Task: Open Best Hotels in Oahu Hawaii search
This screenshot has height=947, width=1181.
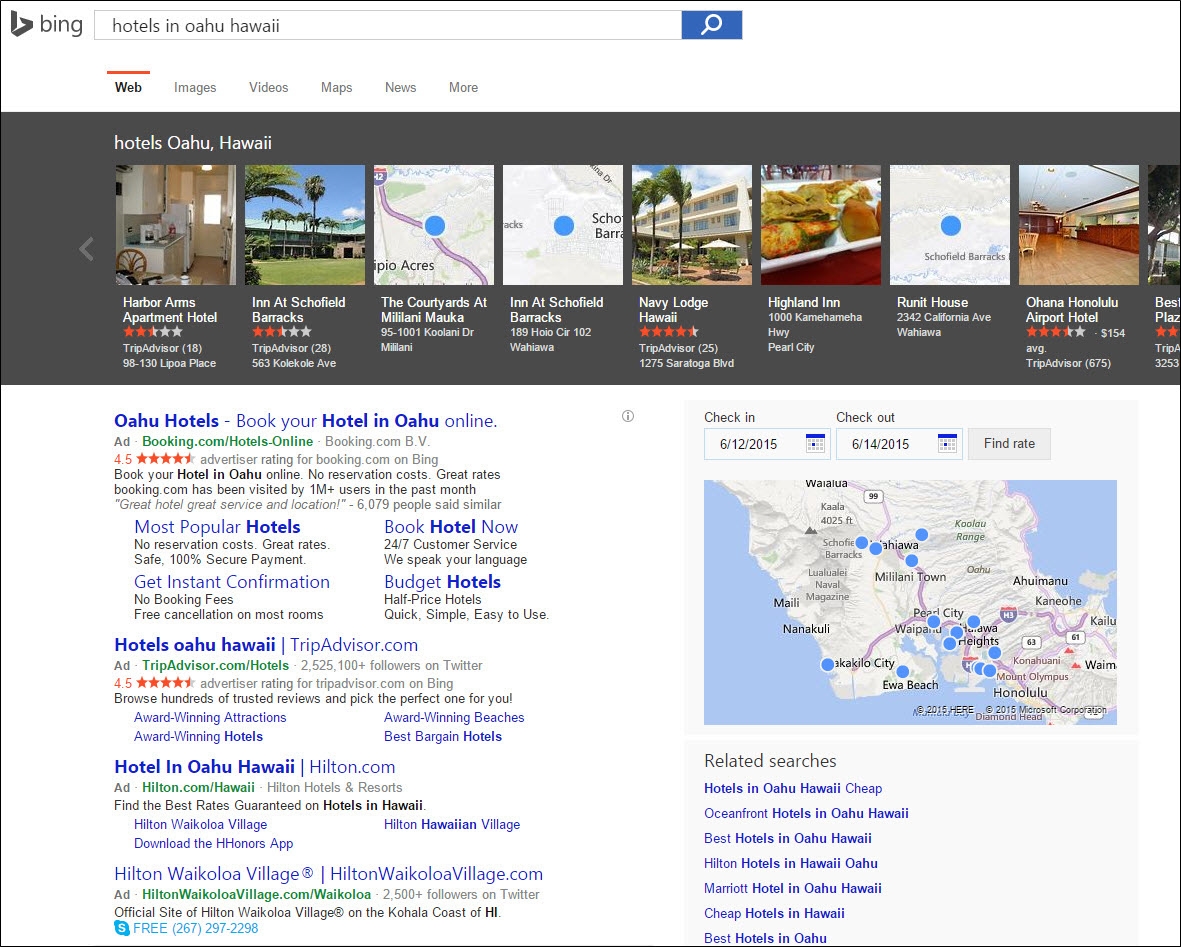Action: pyautogui.click(x=788, y=838)
